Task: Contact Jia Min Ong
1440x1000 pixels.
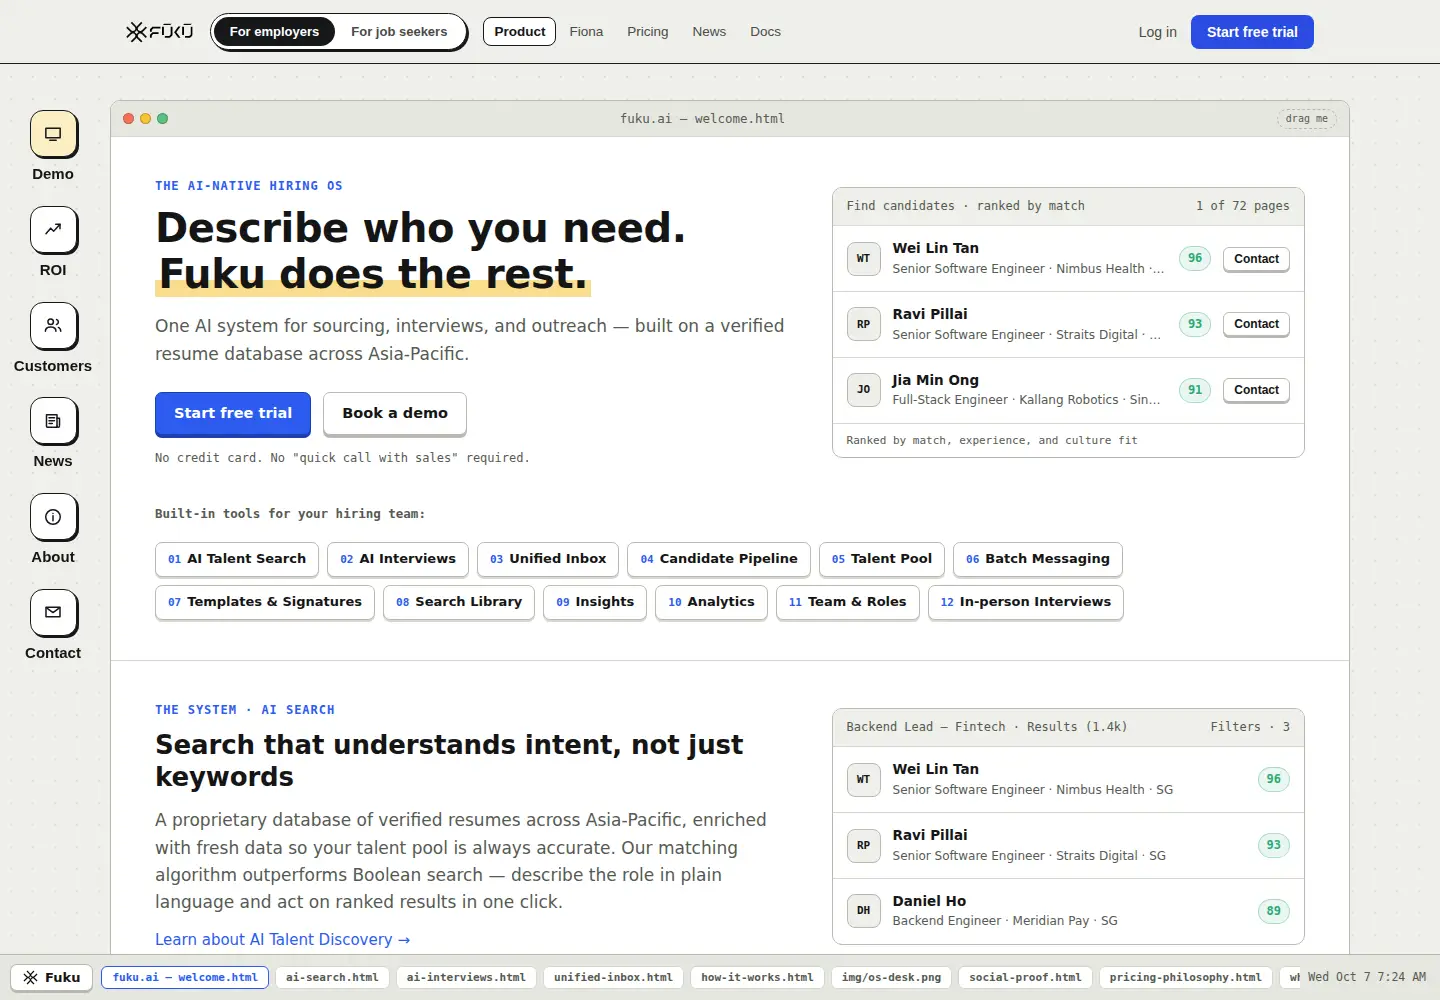Action: (1256, 390)
